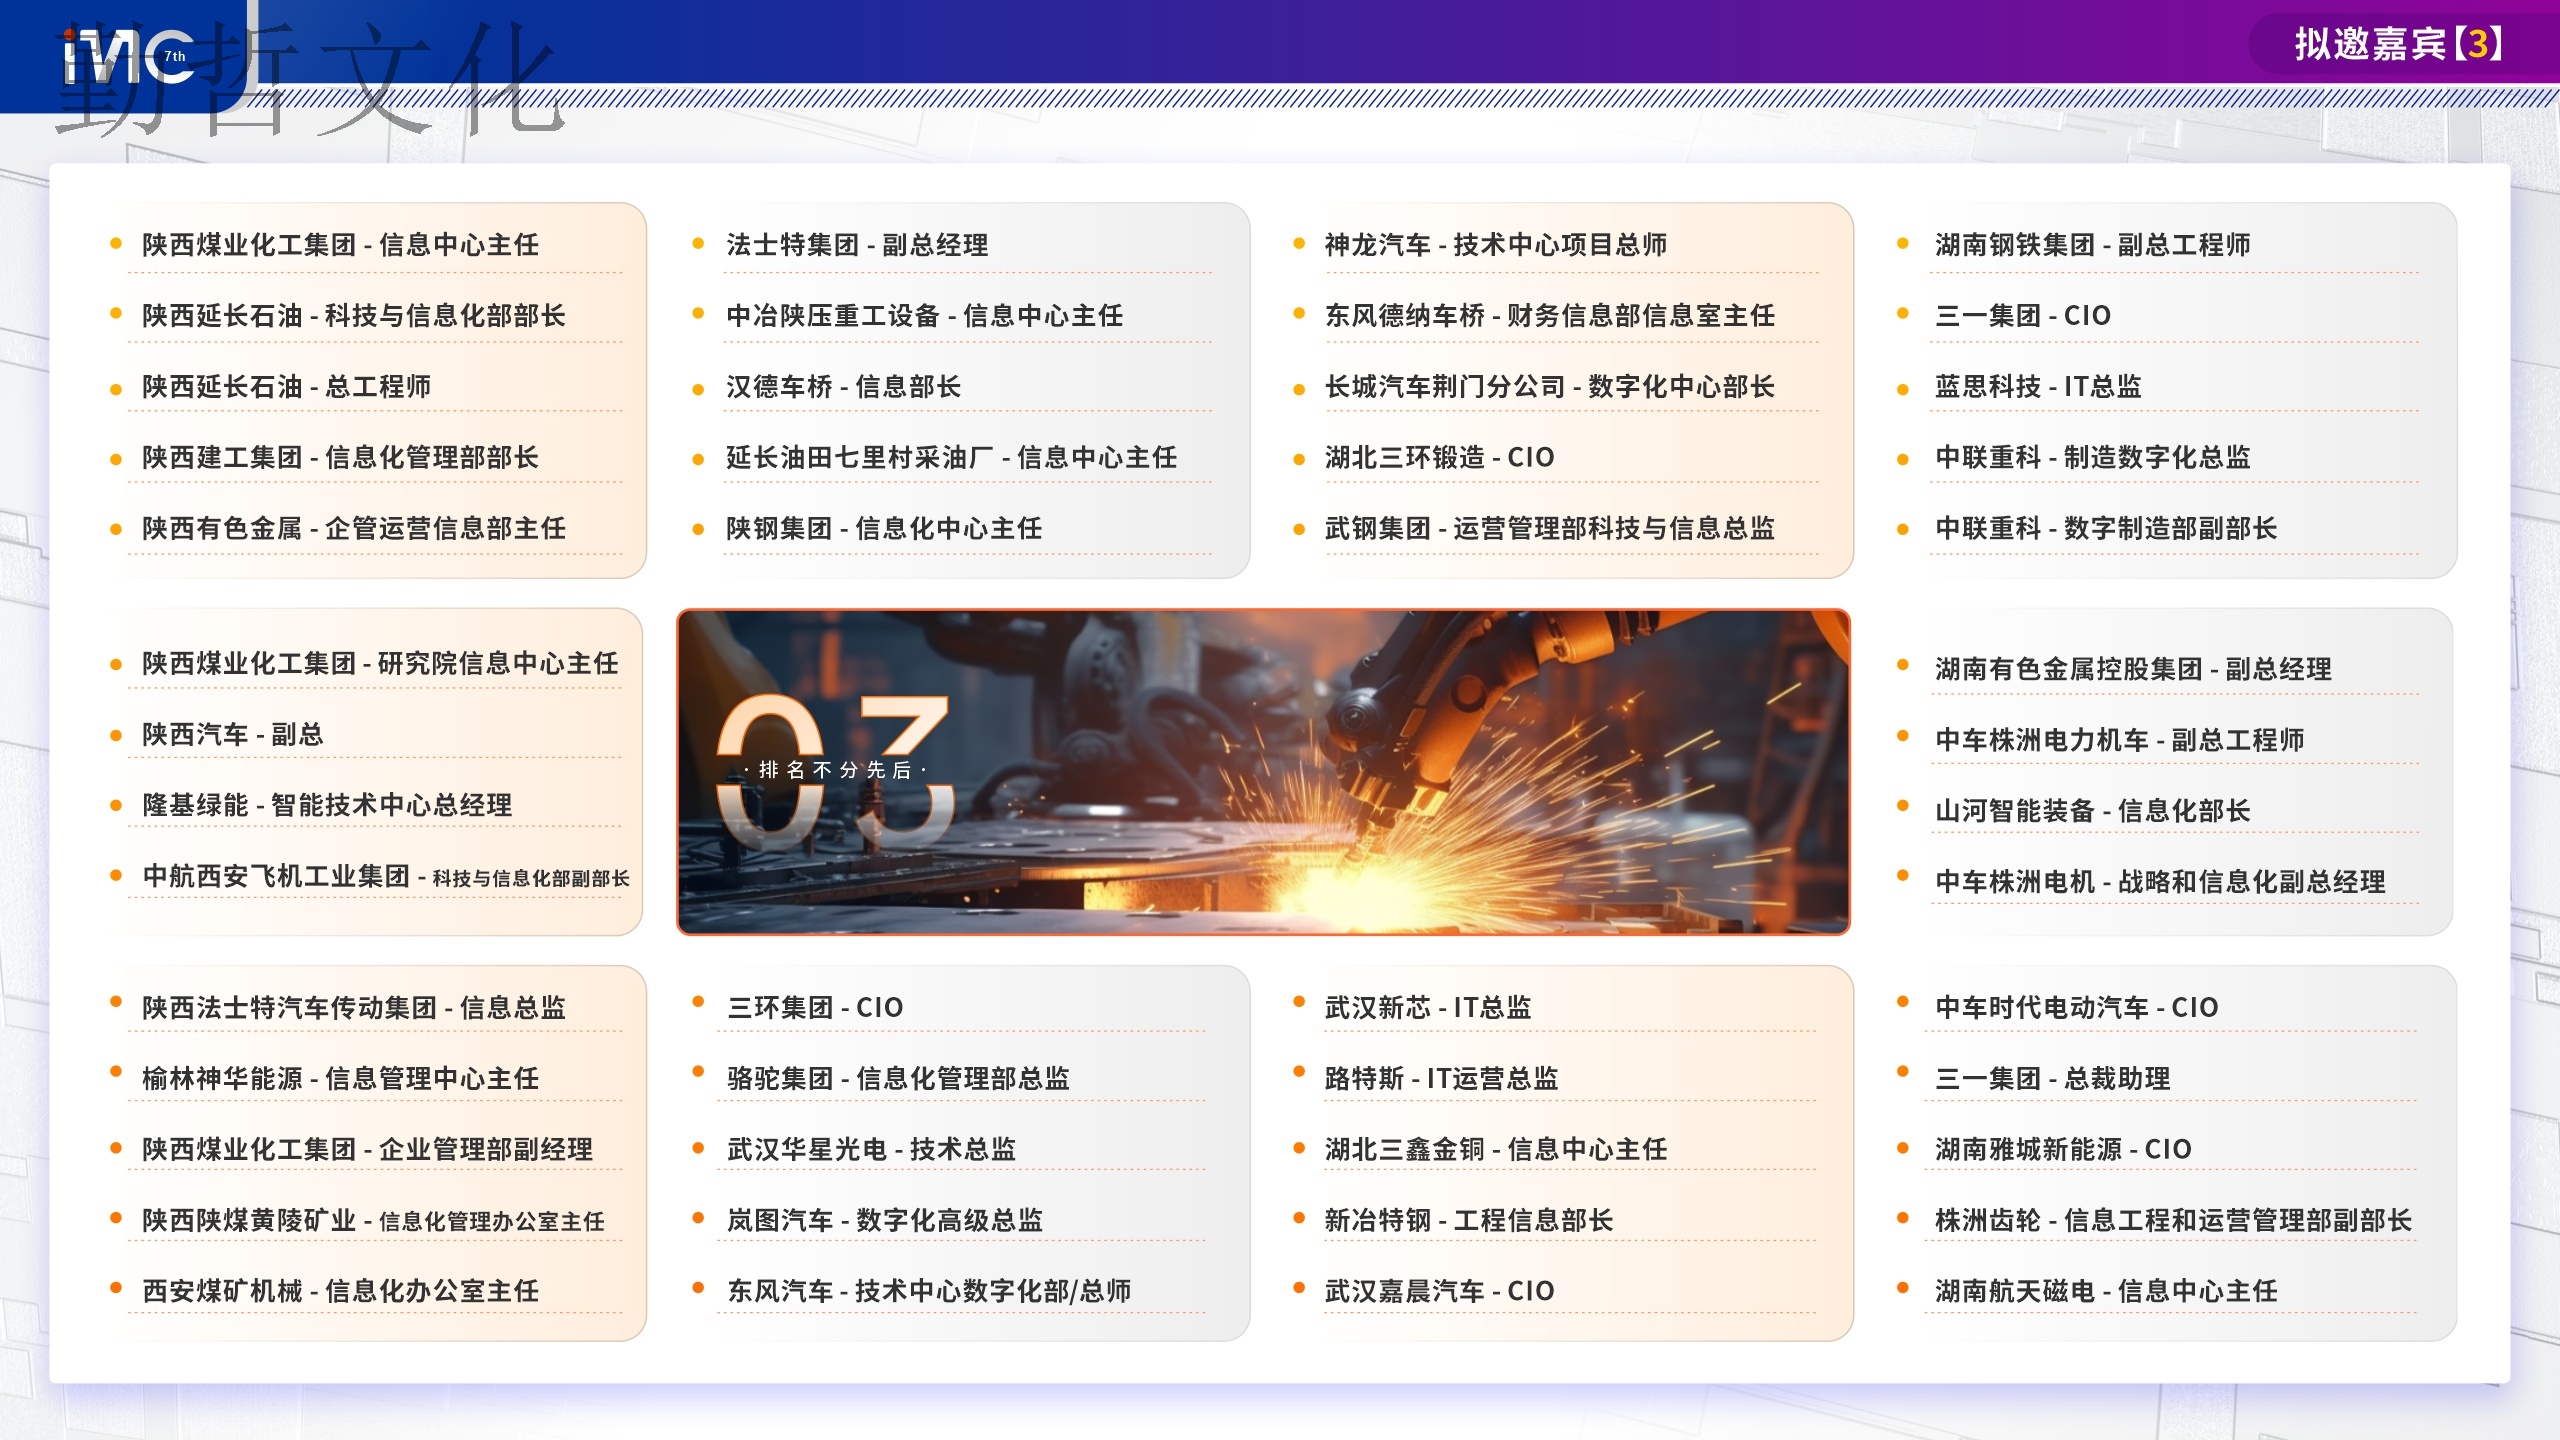The height and width of the screenshot is (1440, 2560).
Task: Choose 长城汽车荆门分公司 - 数字化中心部长
Action: [x=1550, y=387]
